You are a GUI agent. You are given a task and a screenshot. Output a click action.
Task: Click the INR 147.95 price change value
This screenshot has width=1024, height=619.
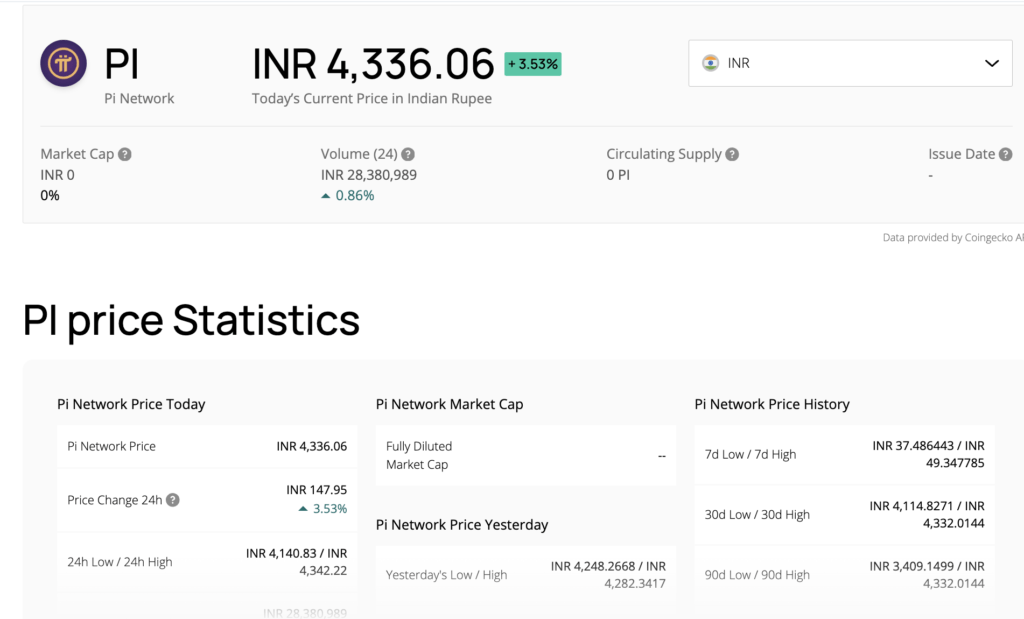(x=317, y=490)
